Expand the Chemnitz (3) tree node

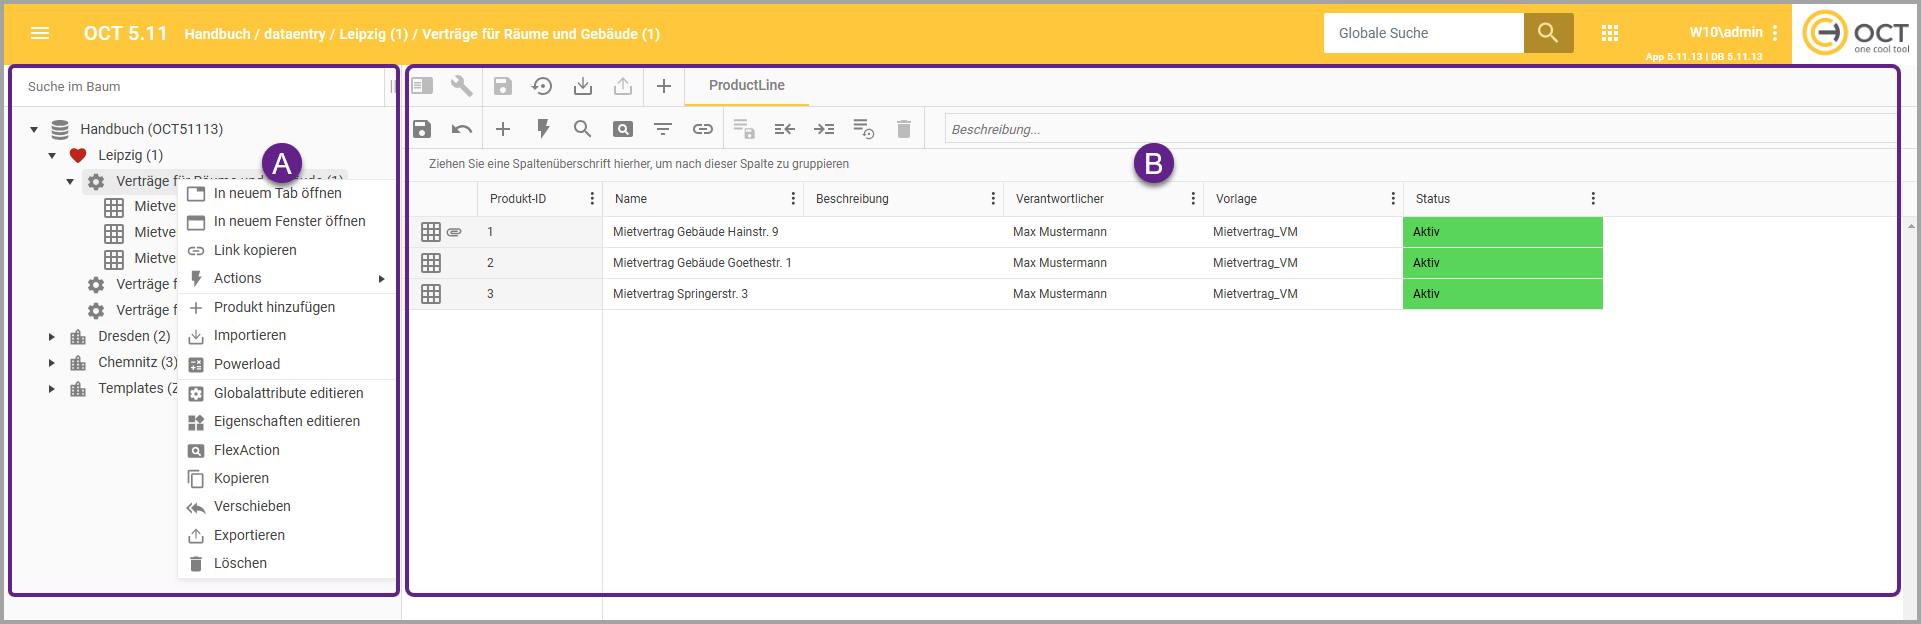click(52, 363)
